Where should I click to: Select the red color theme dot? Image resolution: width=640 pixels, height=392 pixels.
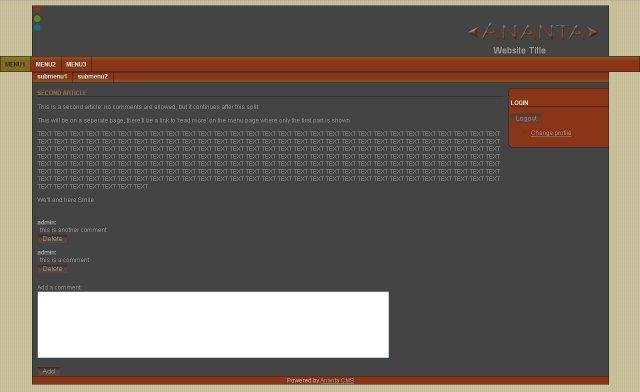coord(37,10)
